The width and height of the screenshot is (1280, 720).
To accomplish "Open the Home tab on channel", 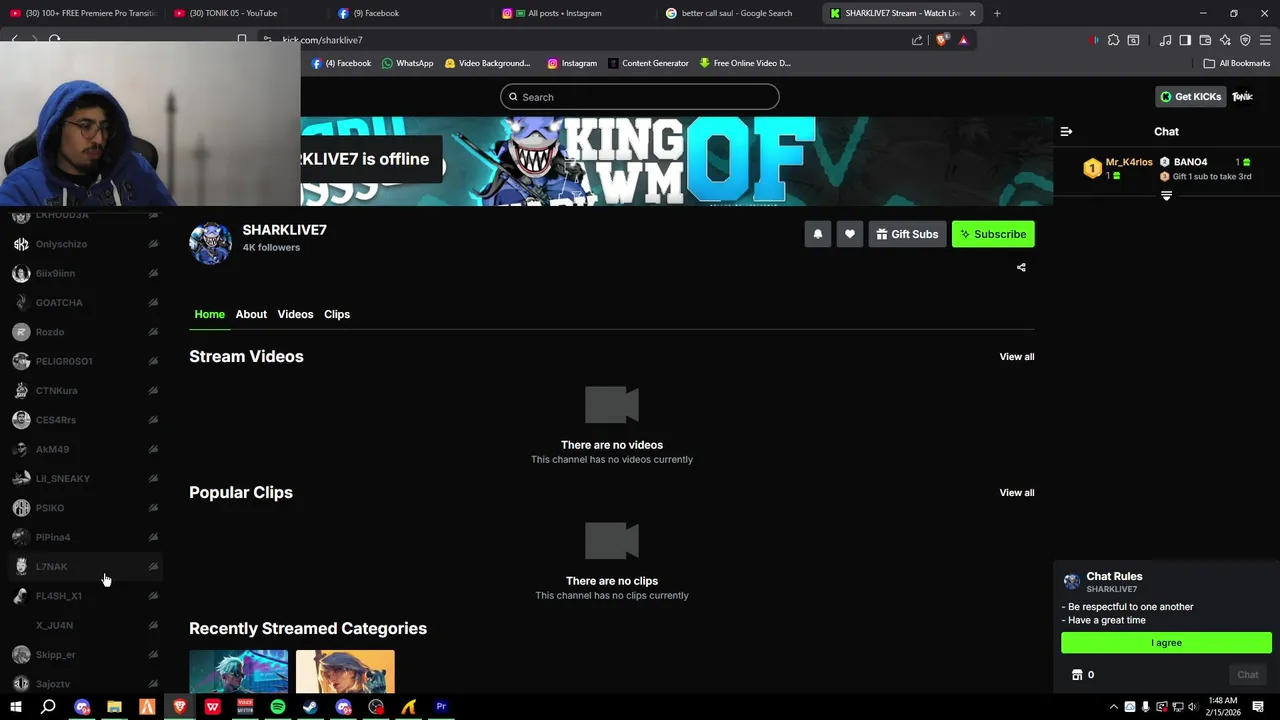I will (209, 314).
